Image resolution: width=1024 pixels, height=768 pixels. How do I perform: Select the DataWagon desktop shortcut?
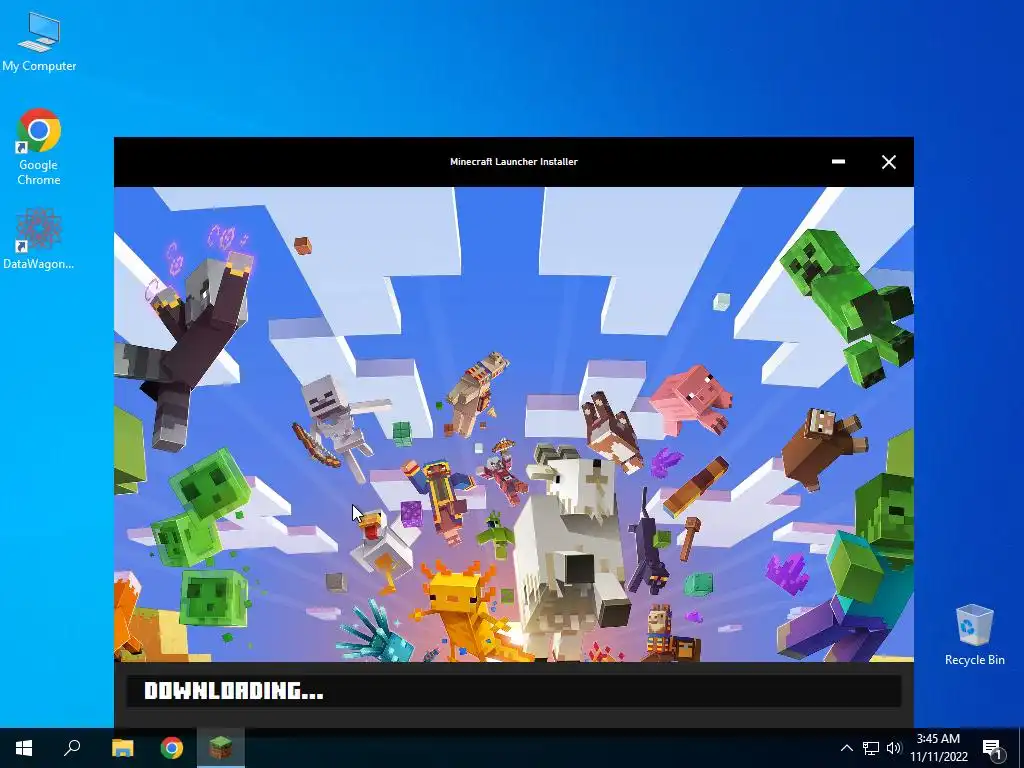point(39,238)
